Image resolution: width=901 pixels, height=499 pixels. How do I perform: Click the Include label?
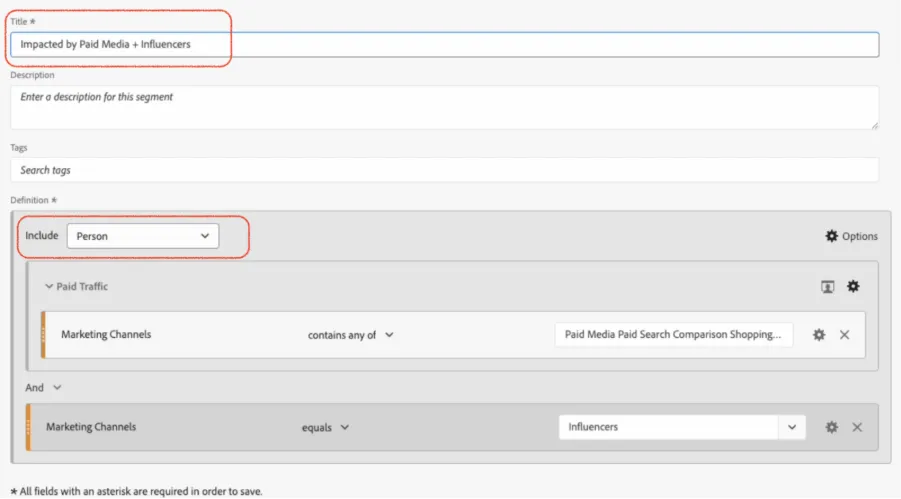coord(42,235)
